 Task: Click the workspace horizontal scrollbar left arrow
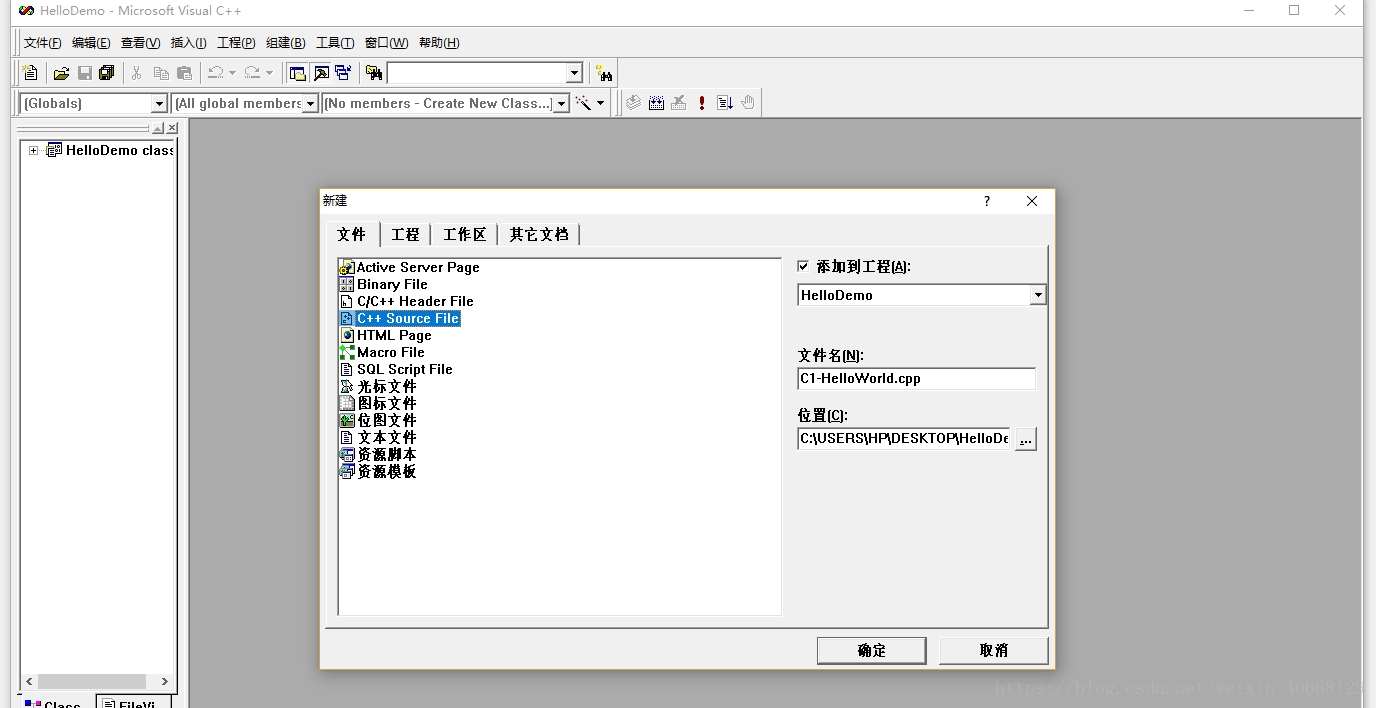[30, 682]
